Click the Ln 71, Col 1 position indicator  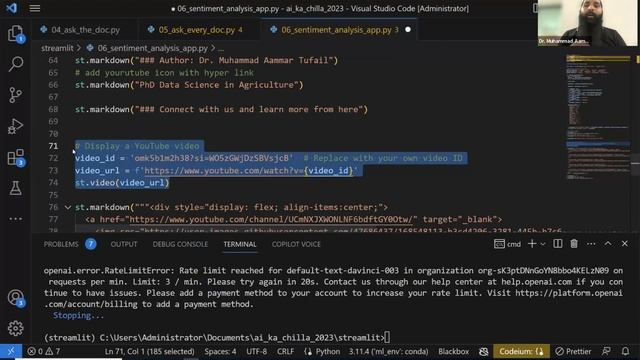coord(149,351)
